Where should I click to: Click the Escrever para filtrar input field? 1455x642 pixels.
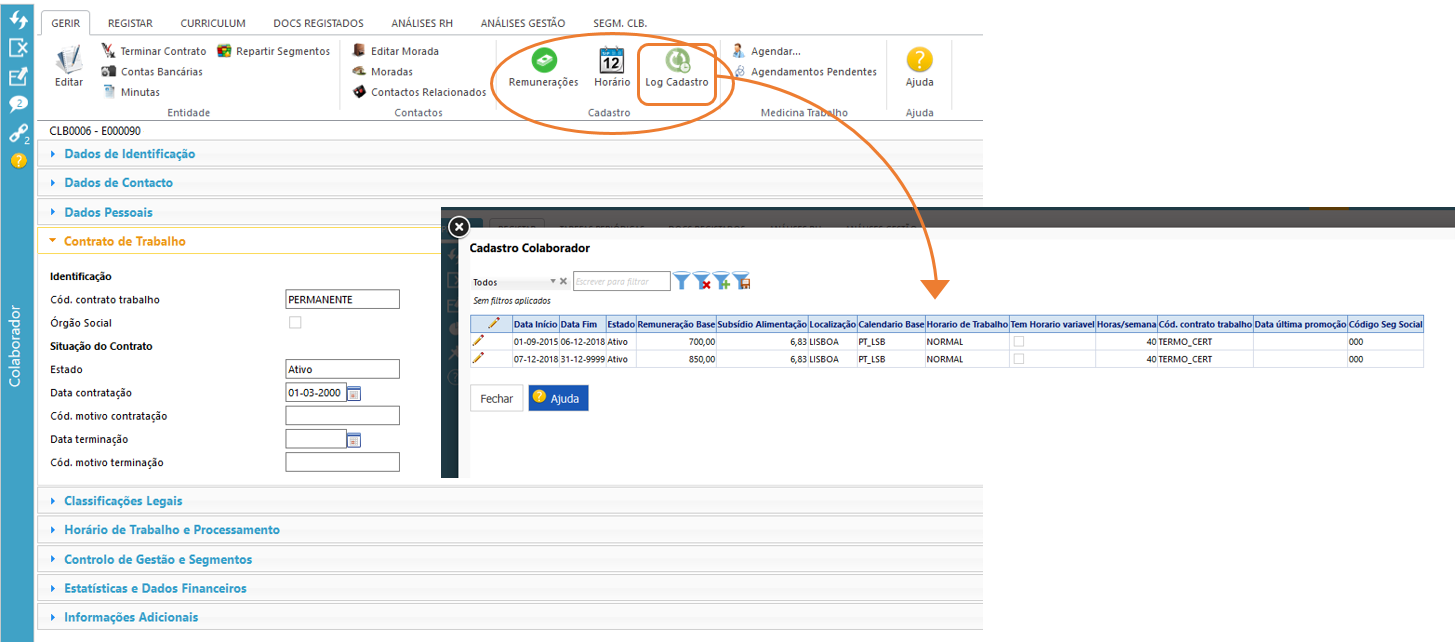tap(620, 282)
